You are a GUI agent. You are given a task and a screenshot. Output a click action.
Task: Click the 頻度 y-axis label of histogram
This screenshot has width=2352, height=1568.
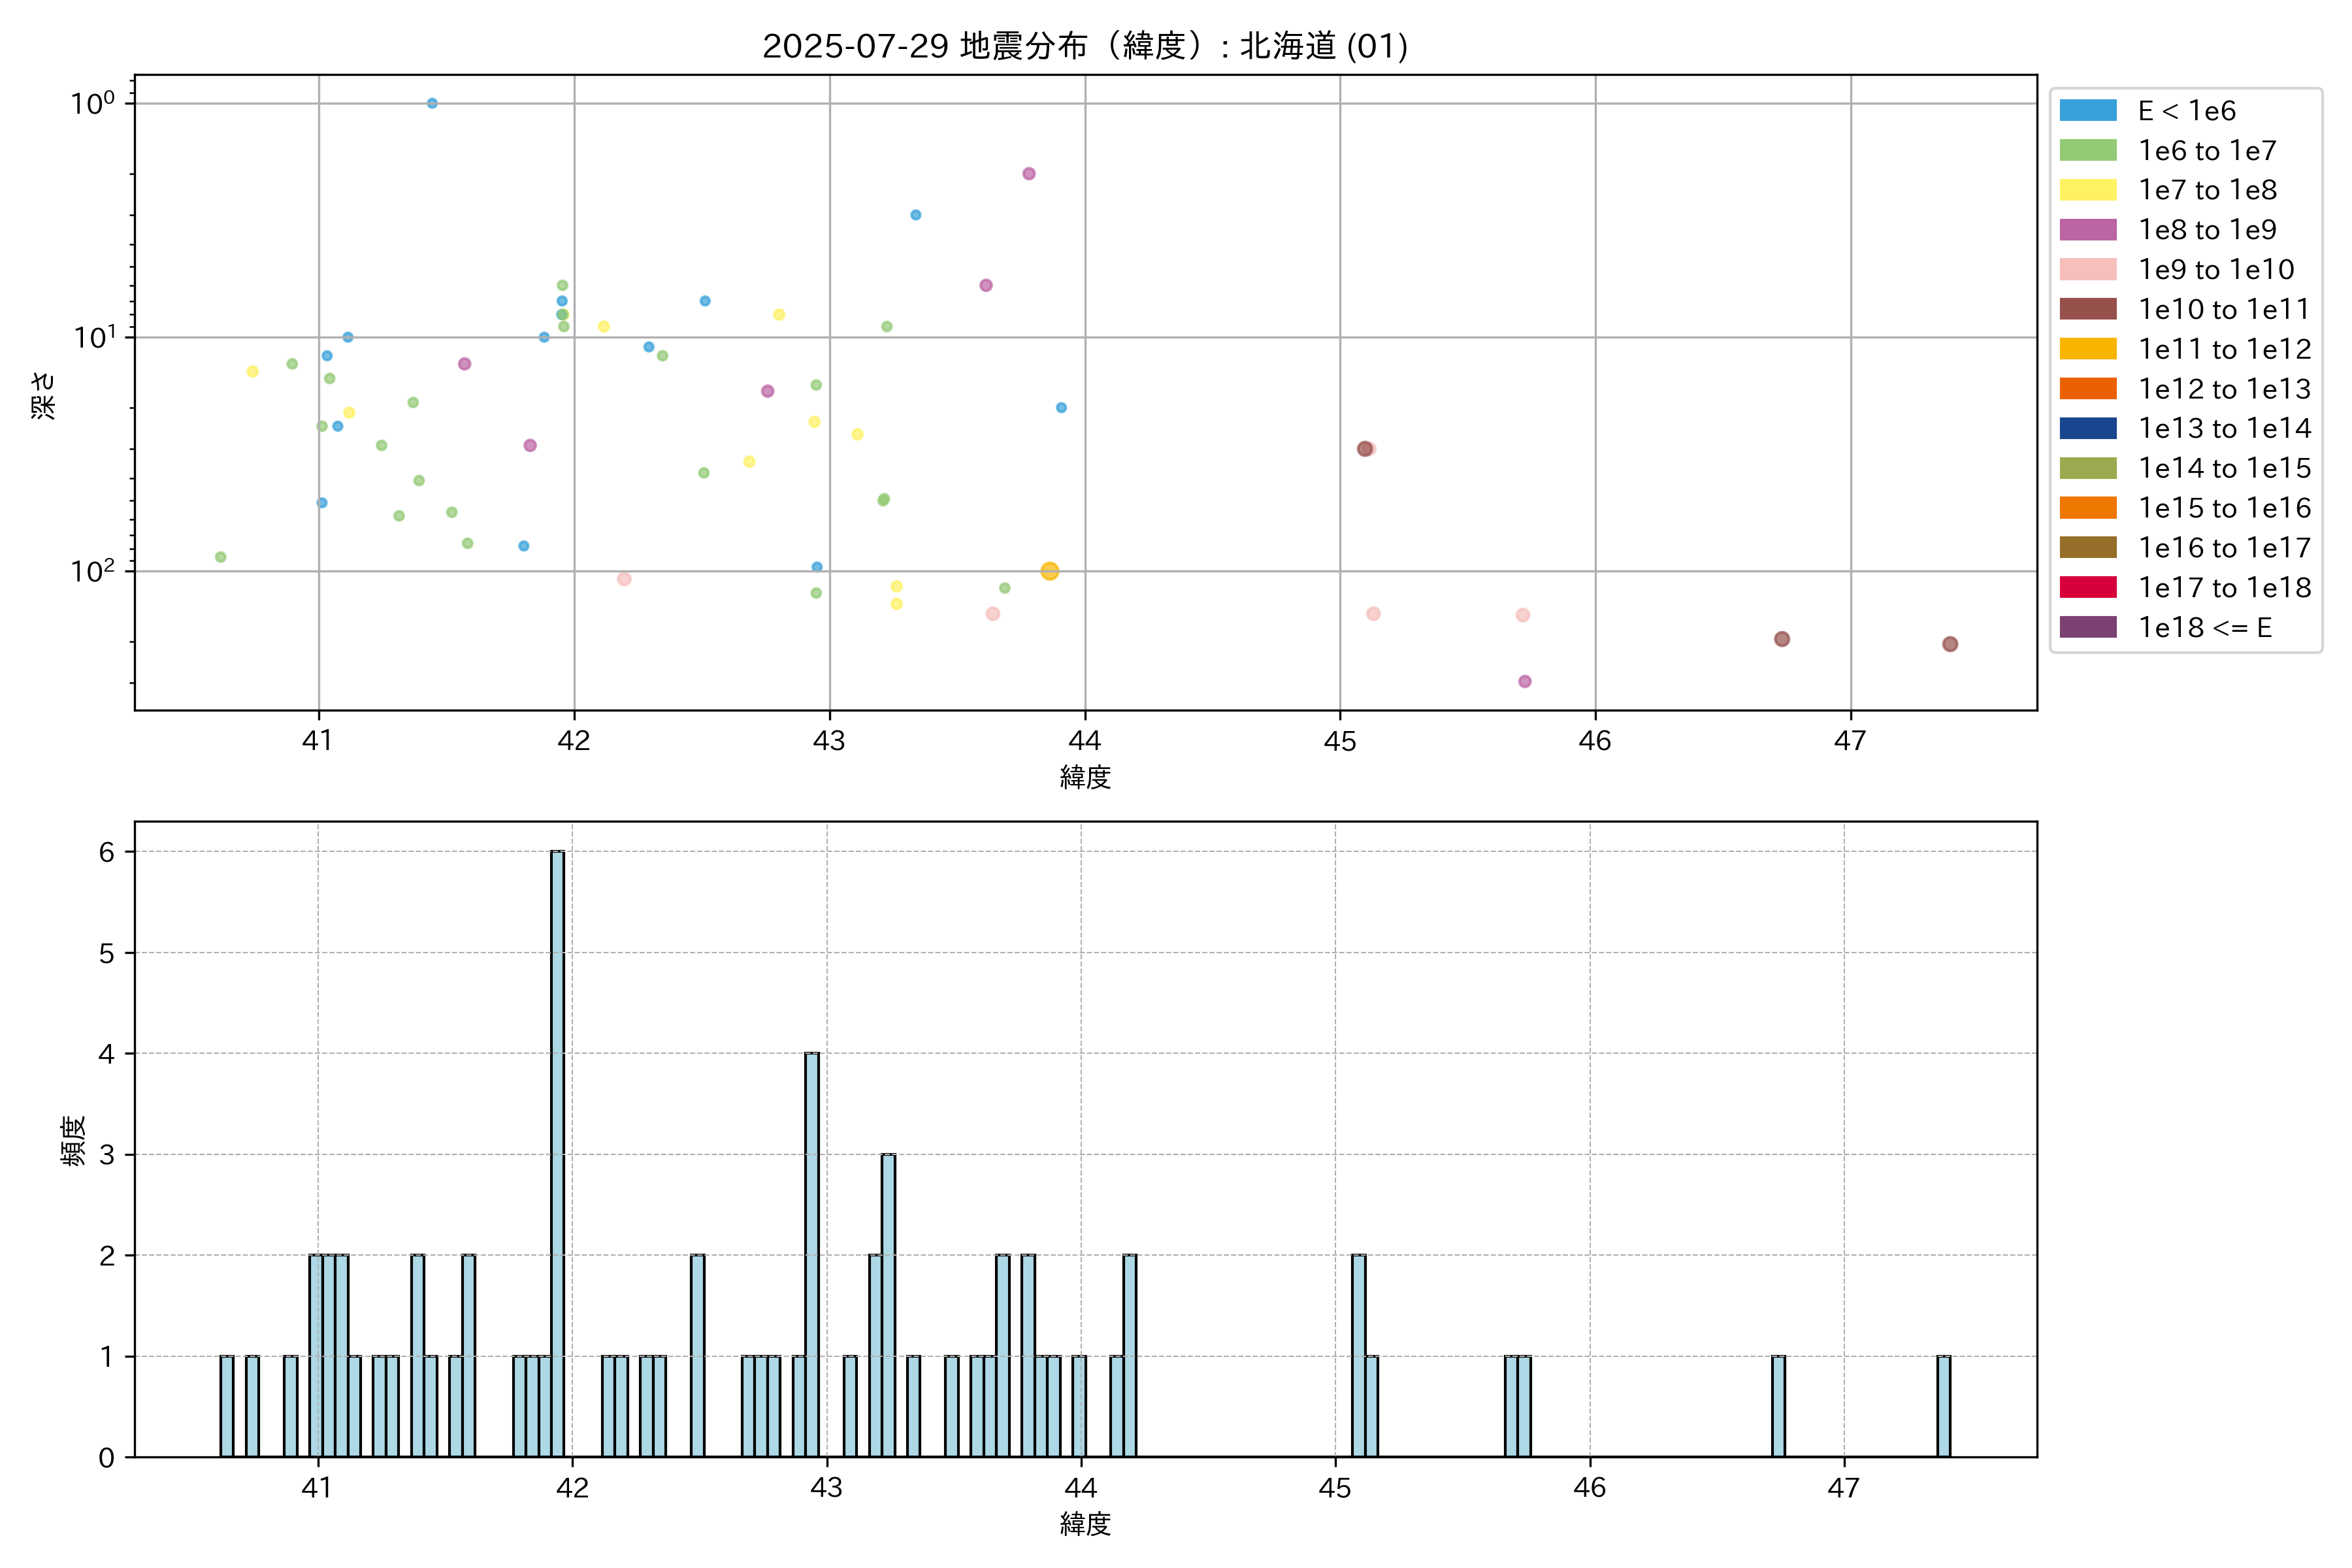pyautogui.click(x=73, y=1141)
